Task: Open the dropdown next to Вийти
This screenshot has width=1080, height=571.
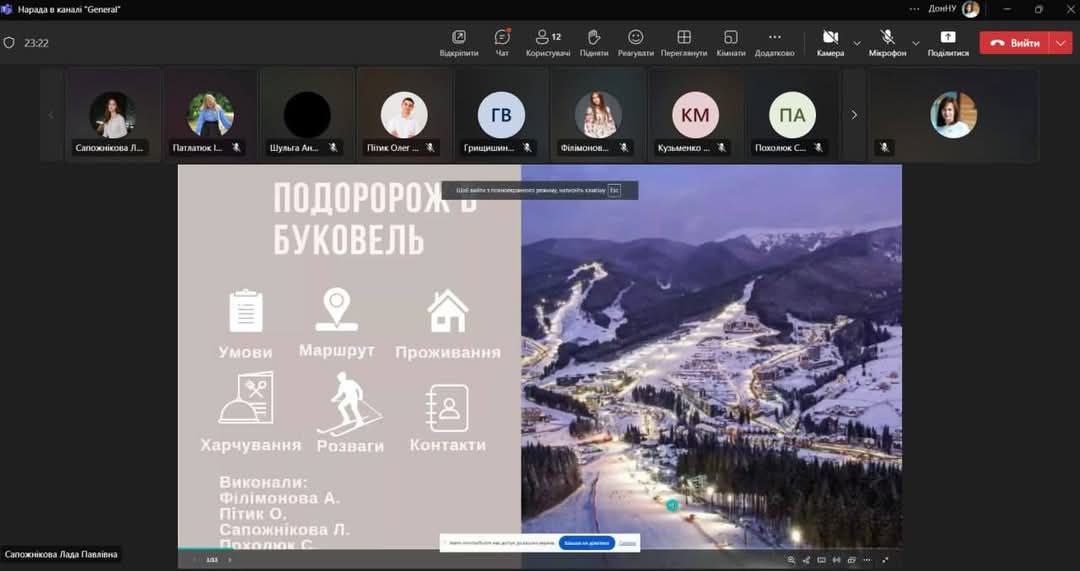Action: (1061, 43)
